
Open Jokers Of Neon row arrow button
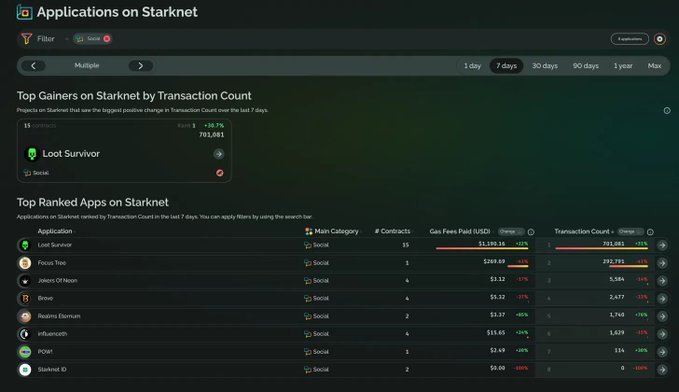[662, 281]
